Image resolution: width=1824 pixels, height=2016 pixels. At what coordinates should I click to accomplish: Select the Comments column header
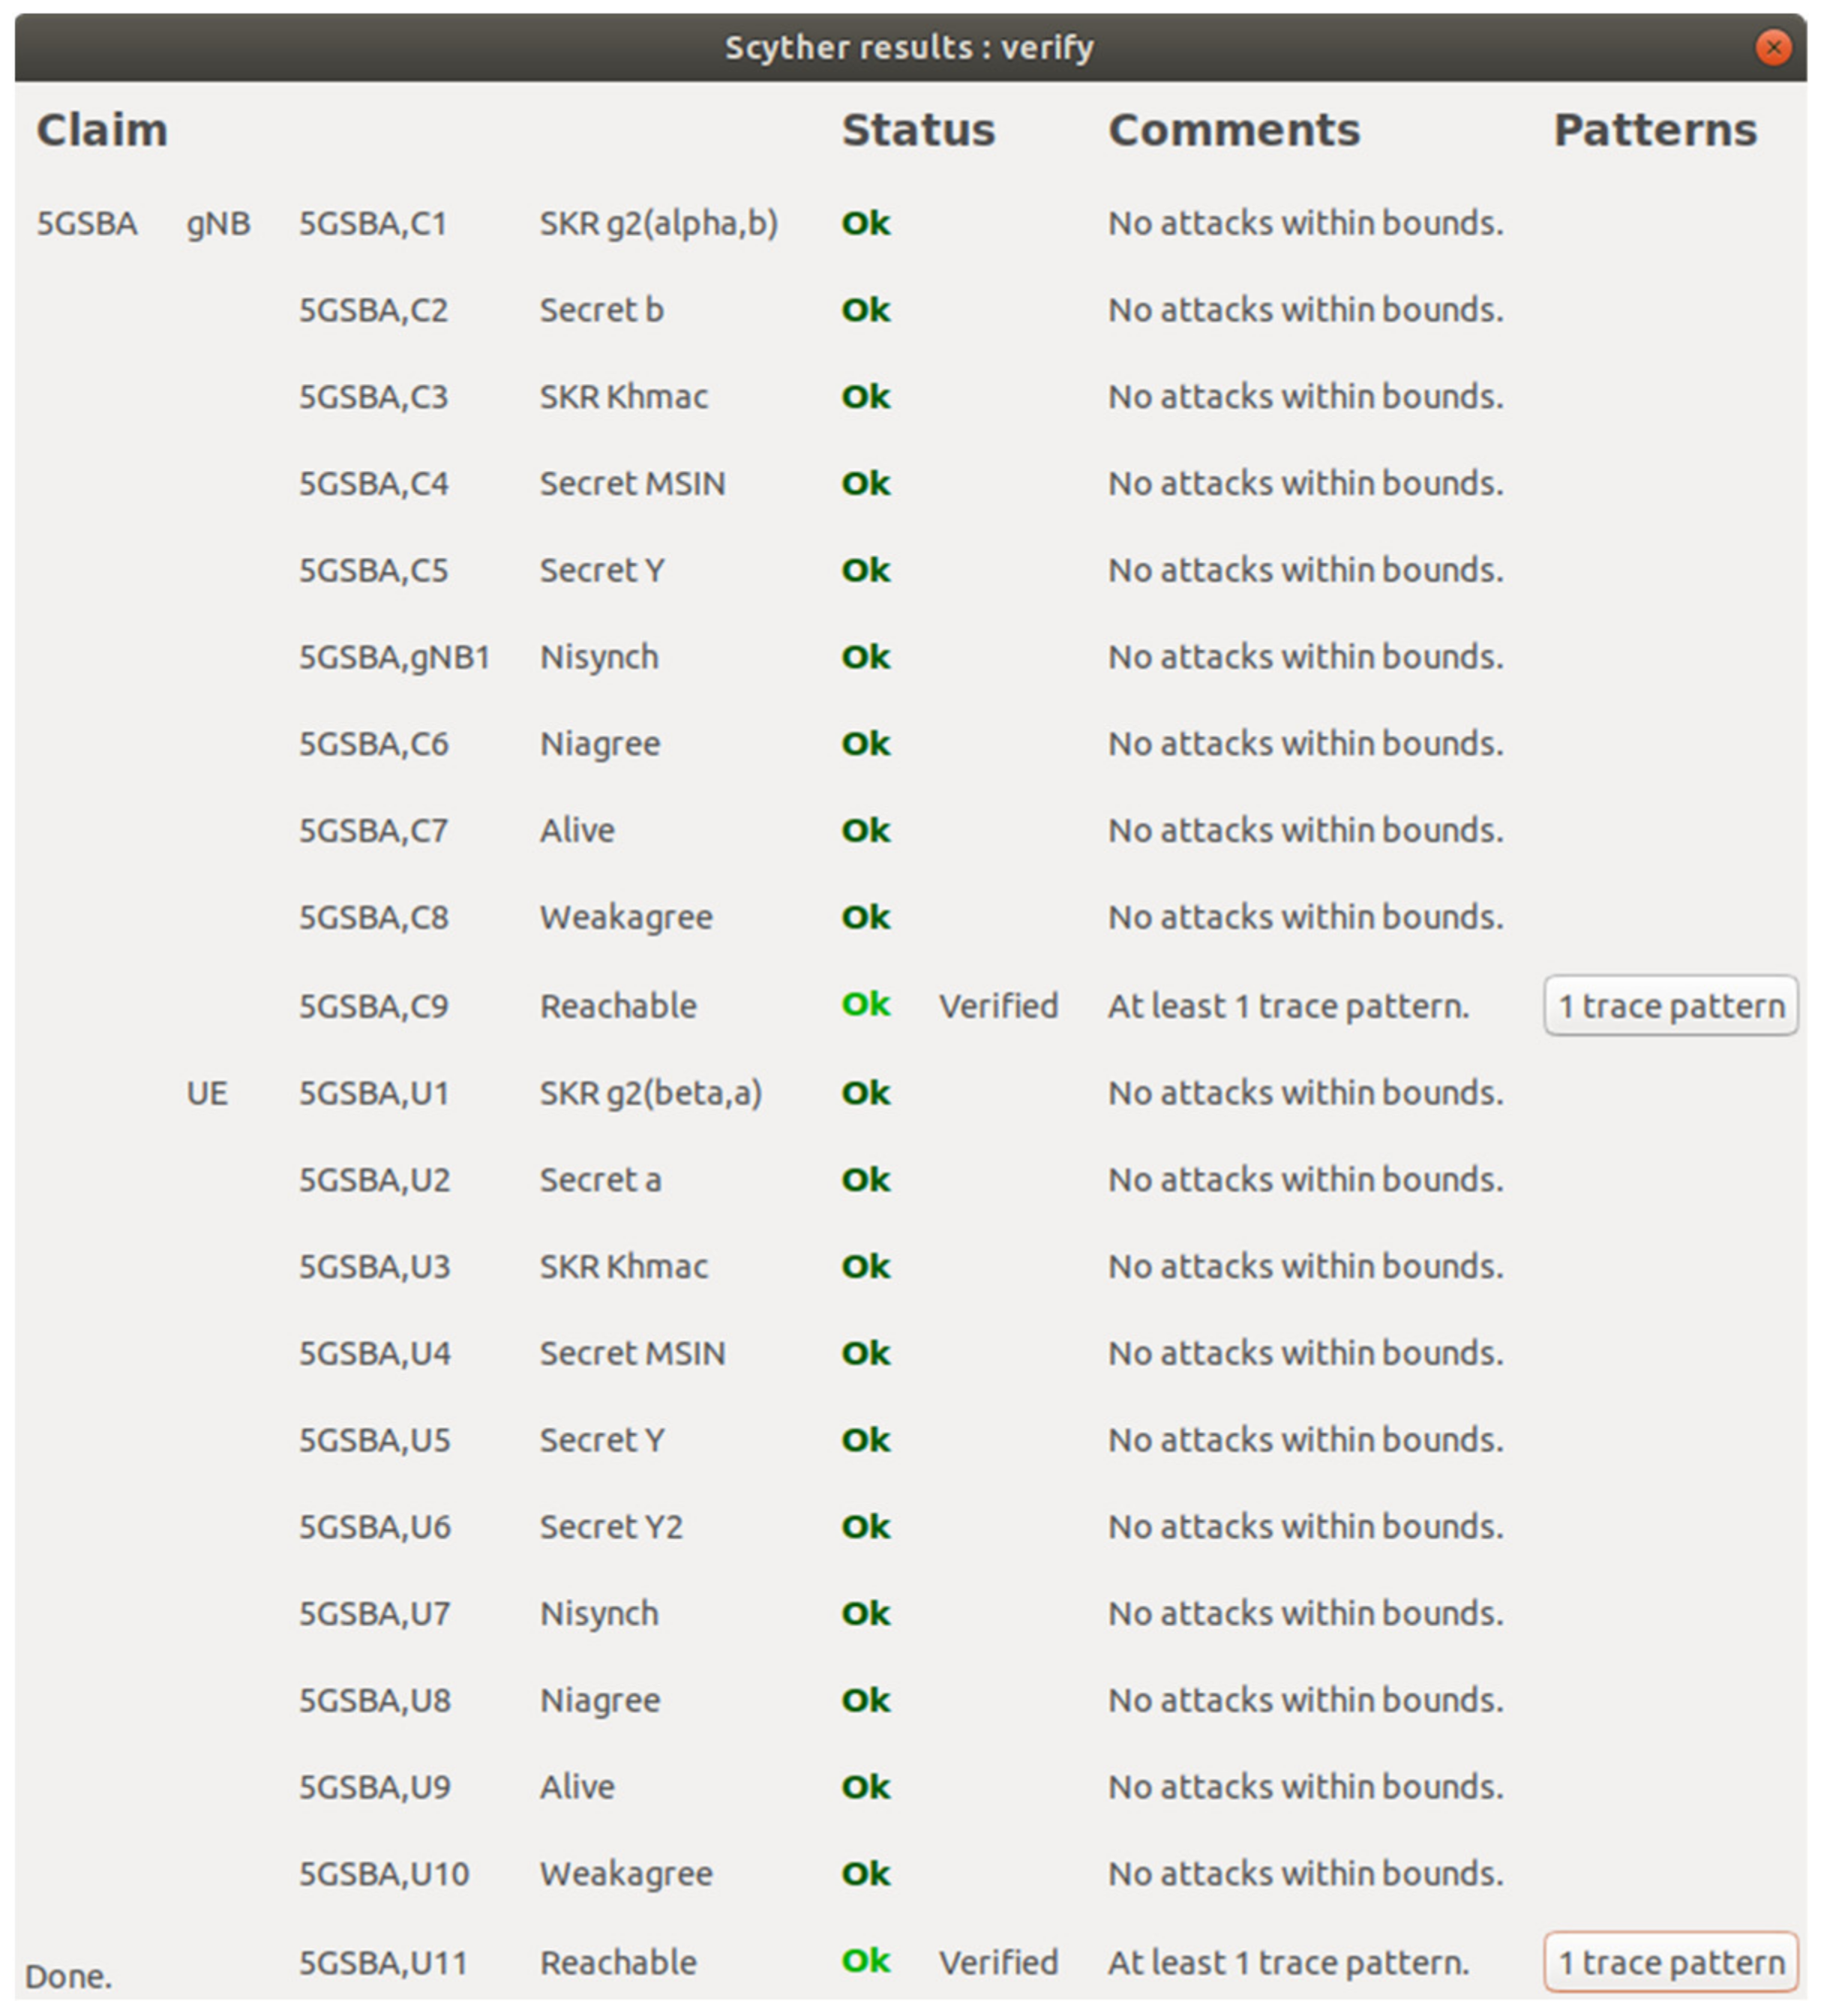(1233, 130)
